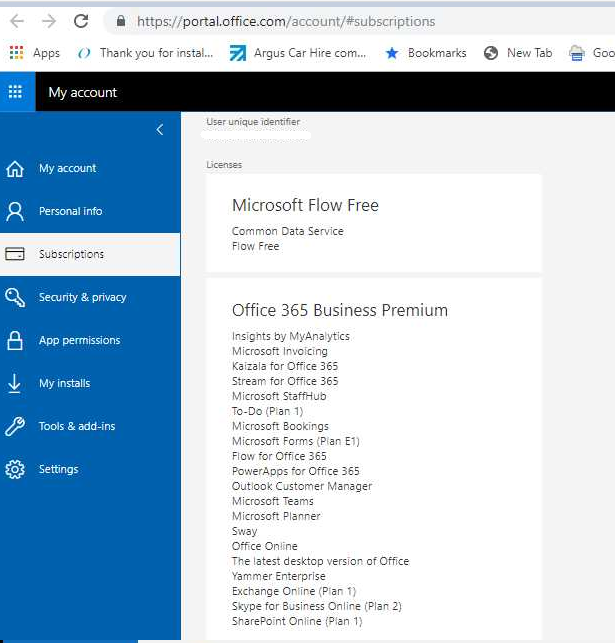
Task: Click 'Flow Free' service line
Action: [255, 246]
